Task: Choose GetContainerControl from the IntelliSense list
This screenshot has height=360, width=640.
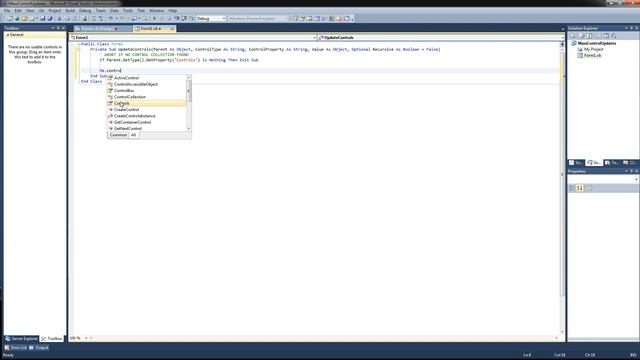Action: (133, 122)
